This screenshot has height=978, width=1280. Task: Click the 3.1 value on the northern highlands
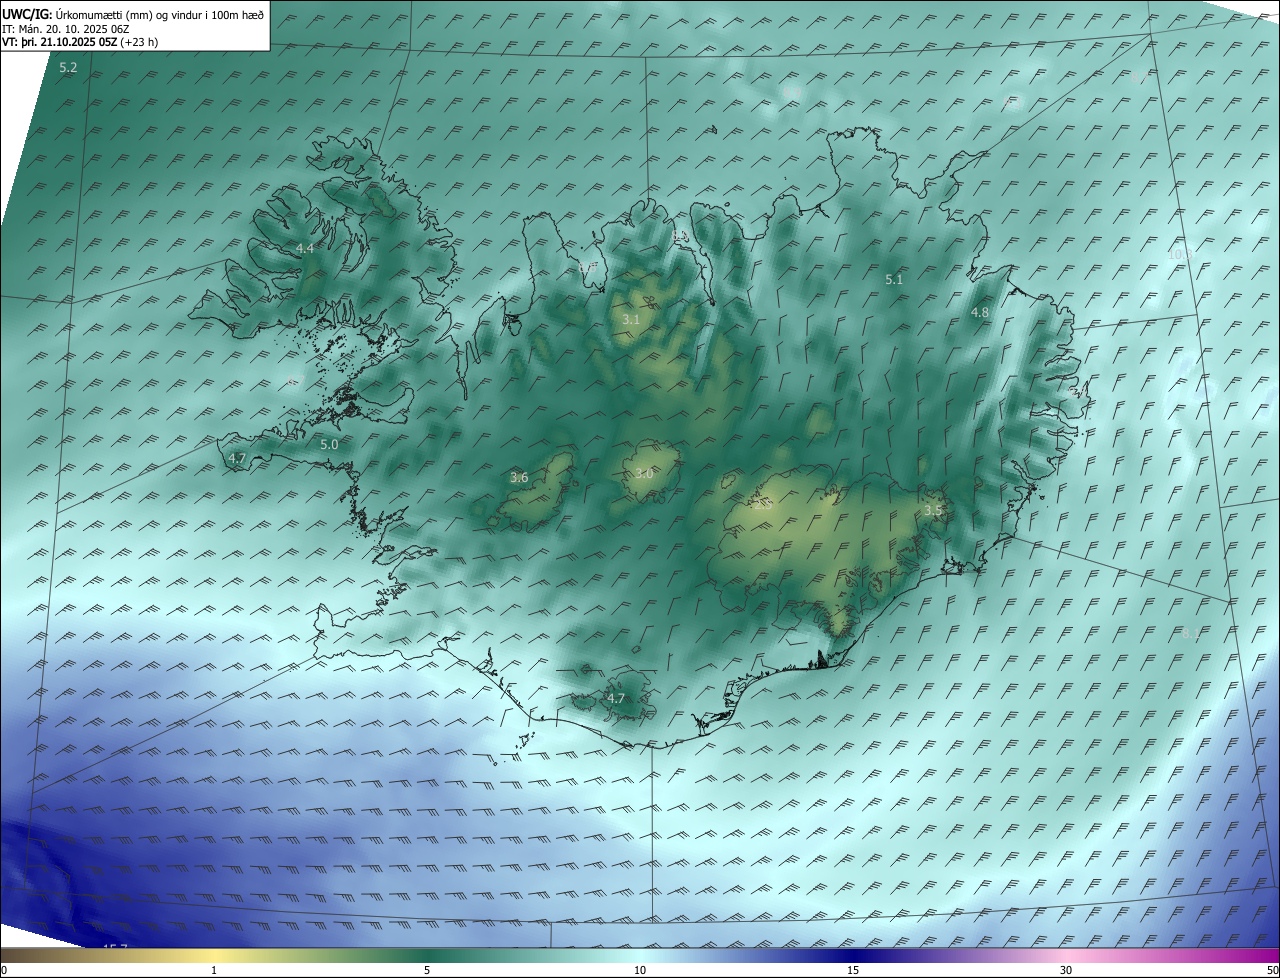[631, 319]
